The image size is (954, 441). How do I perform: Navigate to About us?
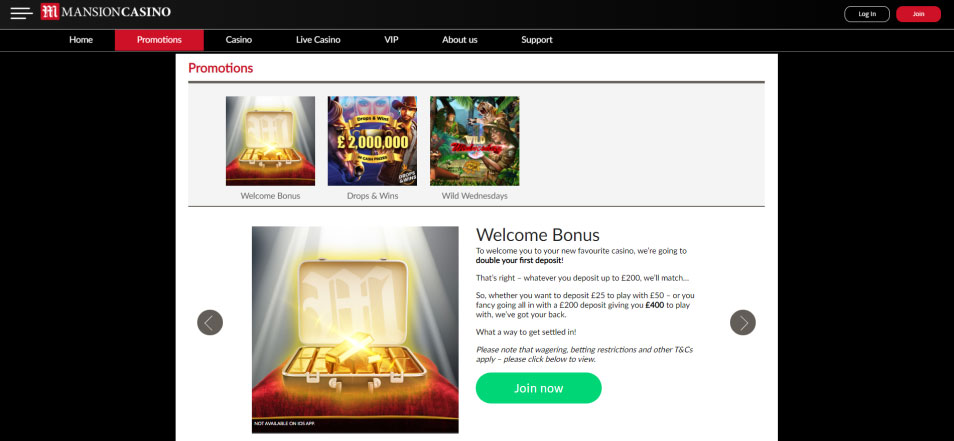459,40
